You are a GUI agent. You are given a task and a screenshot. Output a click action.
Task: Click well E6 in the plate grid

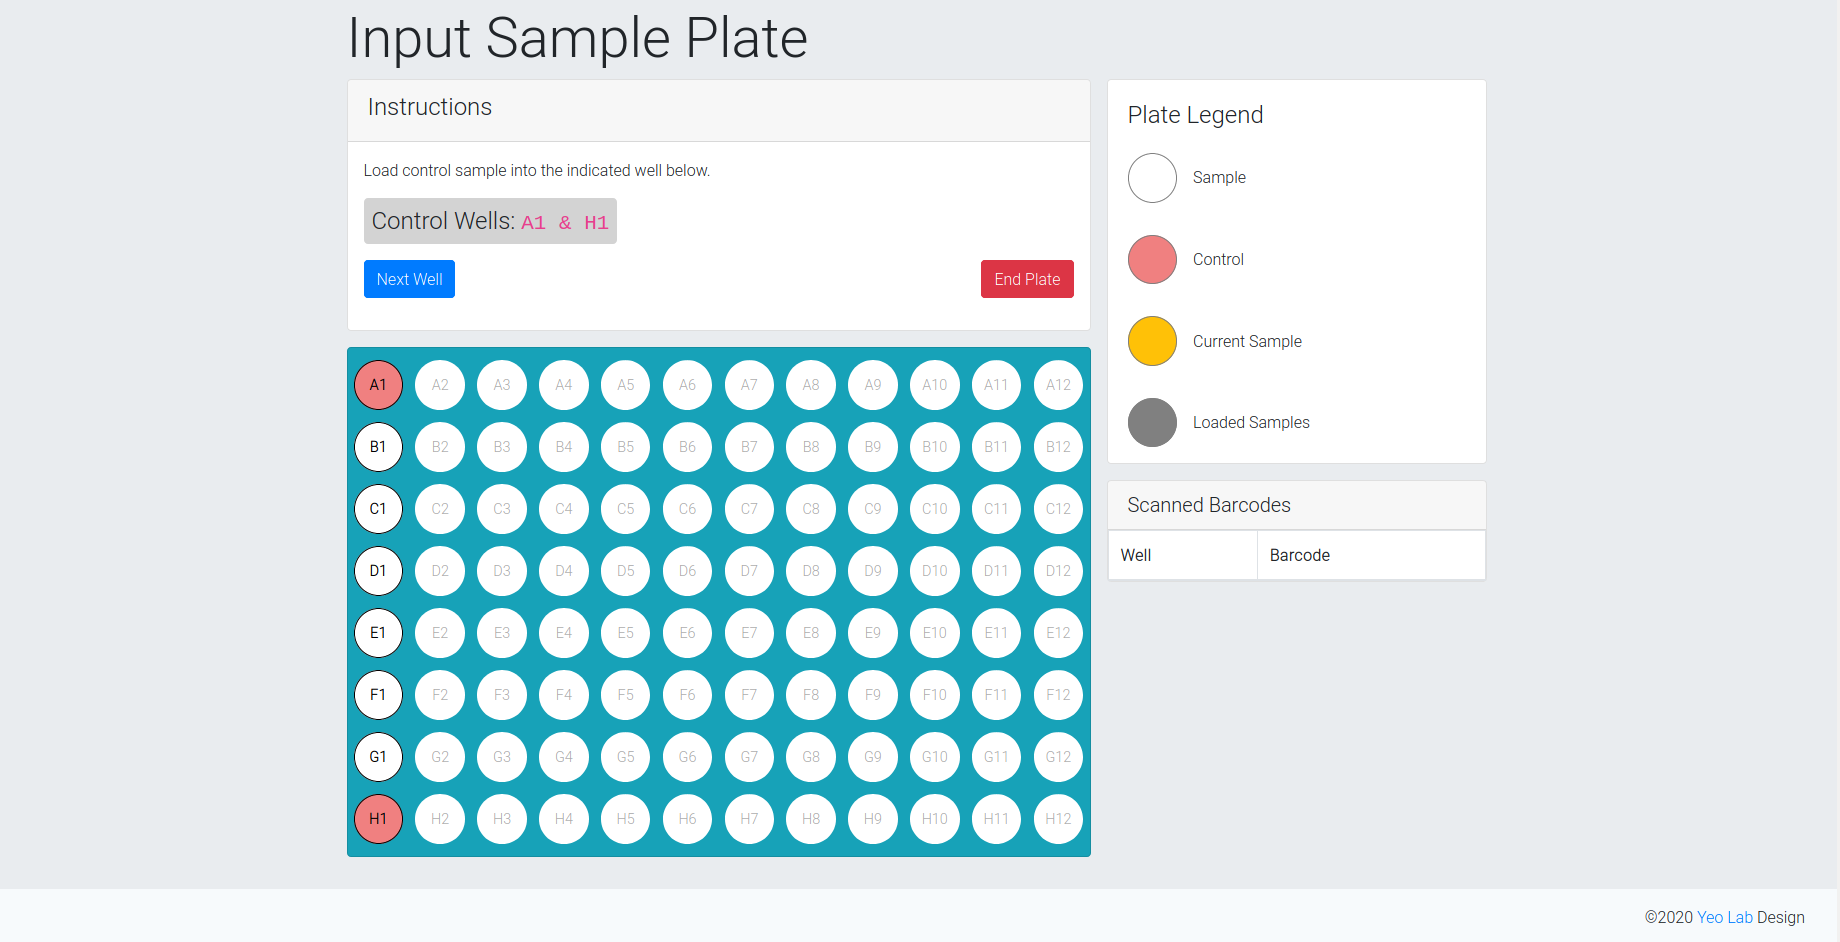point(687,633)
